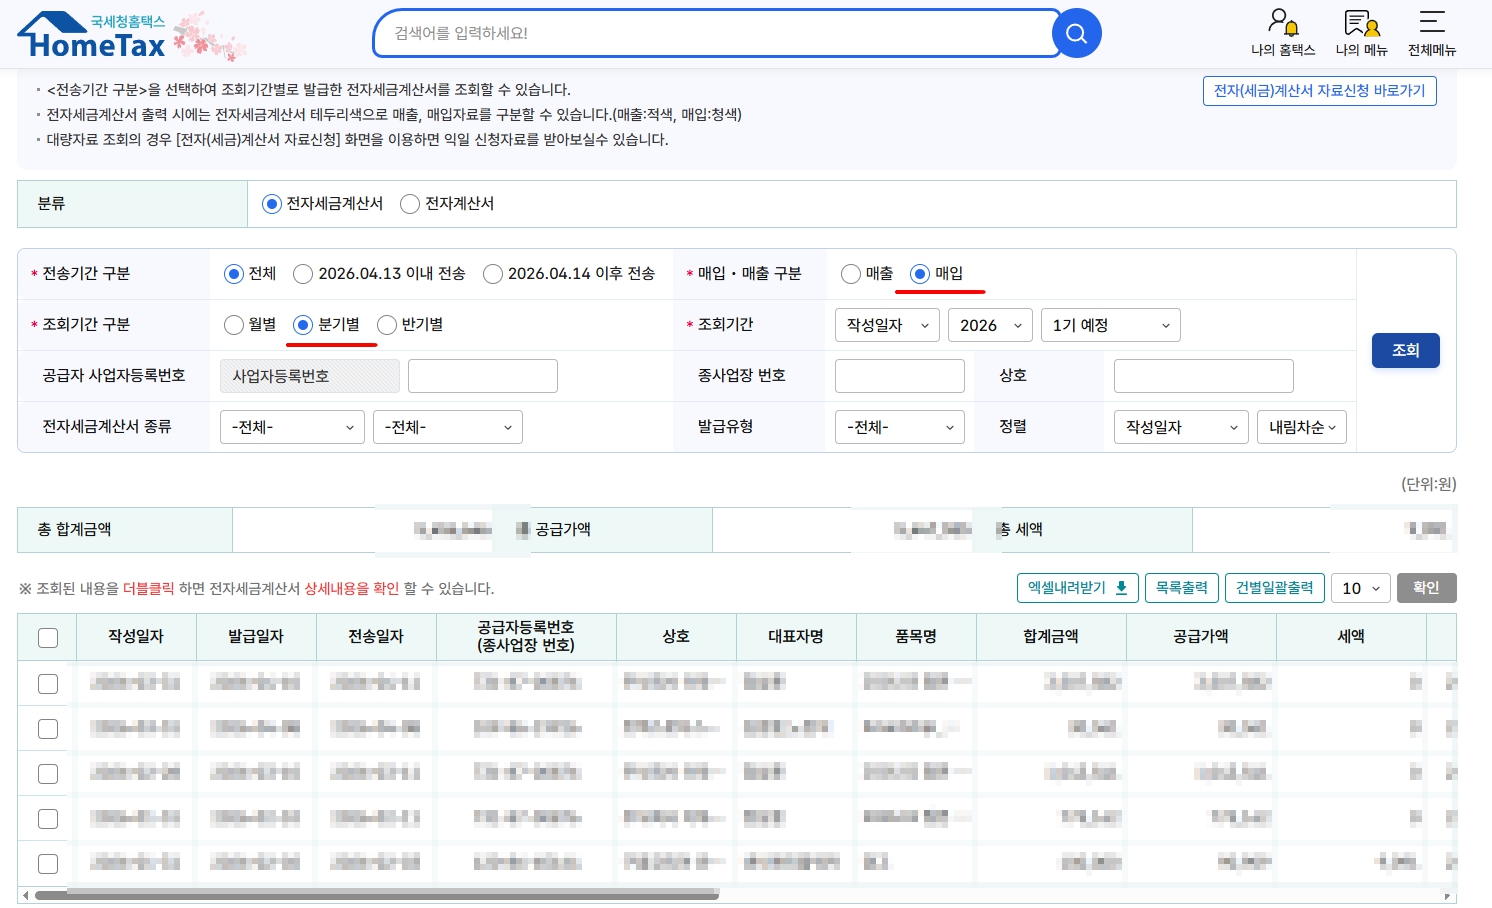The width and height of the screenshot is (1492, 908).
Task: Select 전체 transmission period radio
Action: point(234,274)
